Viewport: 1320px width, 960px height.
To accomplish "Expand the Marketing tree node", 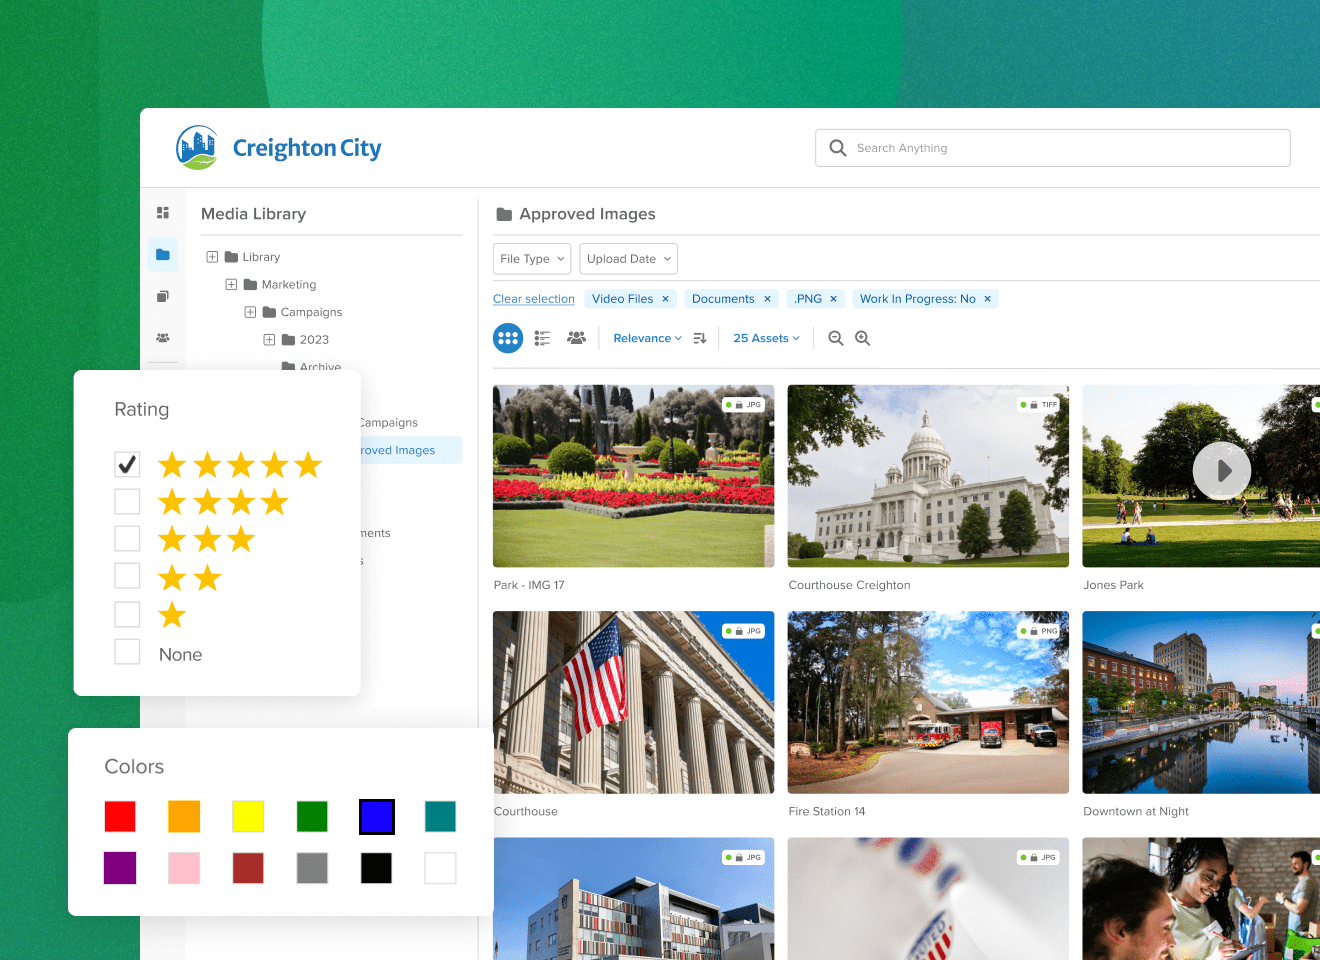I will (231, 285).
